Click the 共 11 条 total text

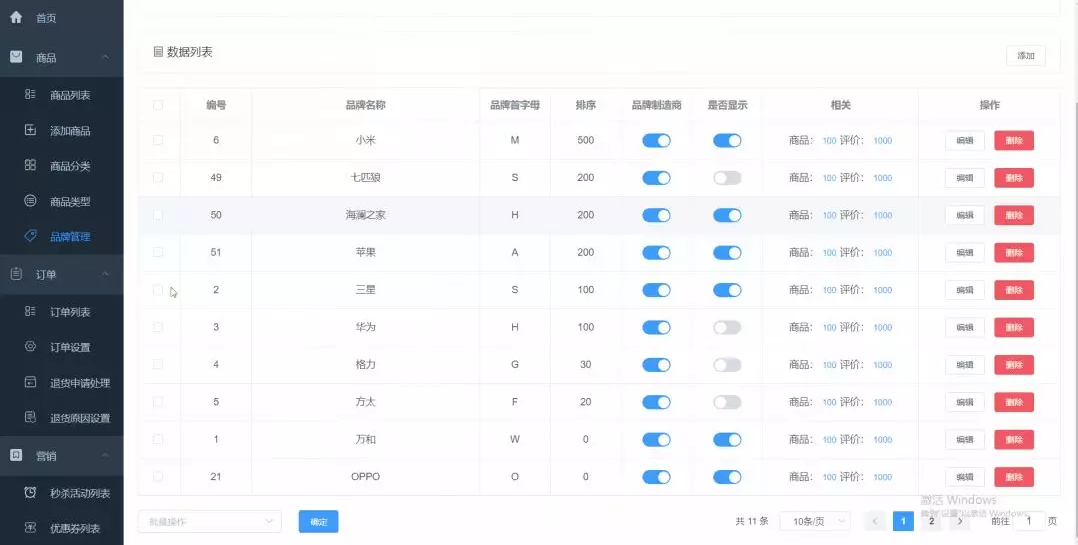coord(751,522)
